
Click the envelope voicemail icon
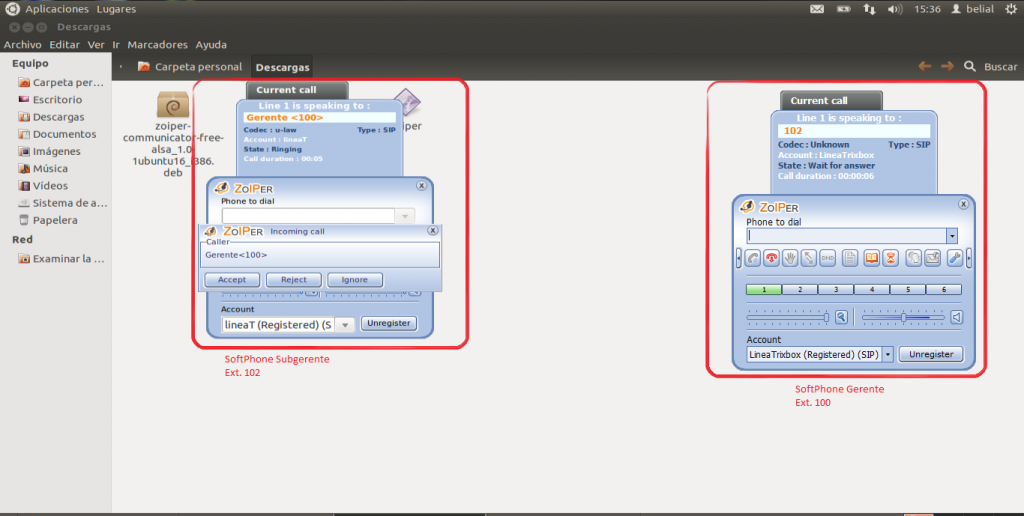pyautogui.click(x=933, y=258)
